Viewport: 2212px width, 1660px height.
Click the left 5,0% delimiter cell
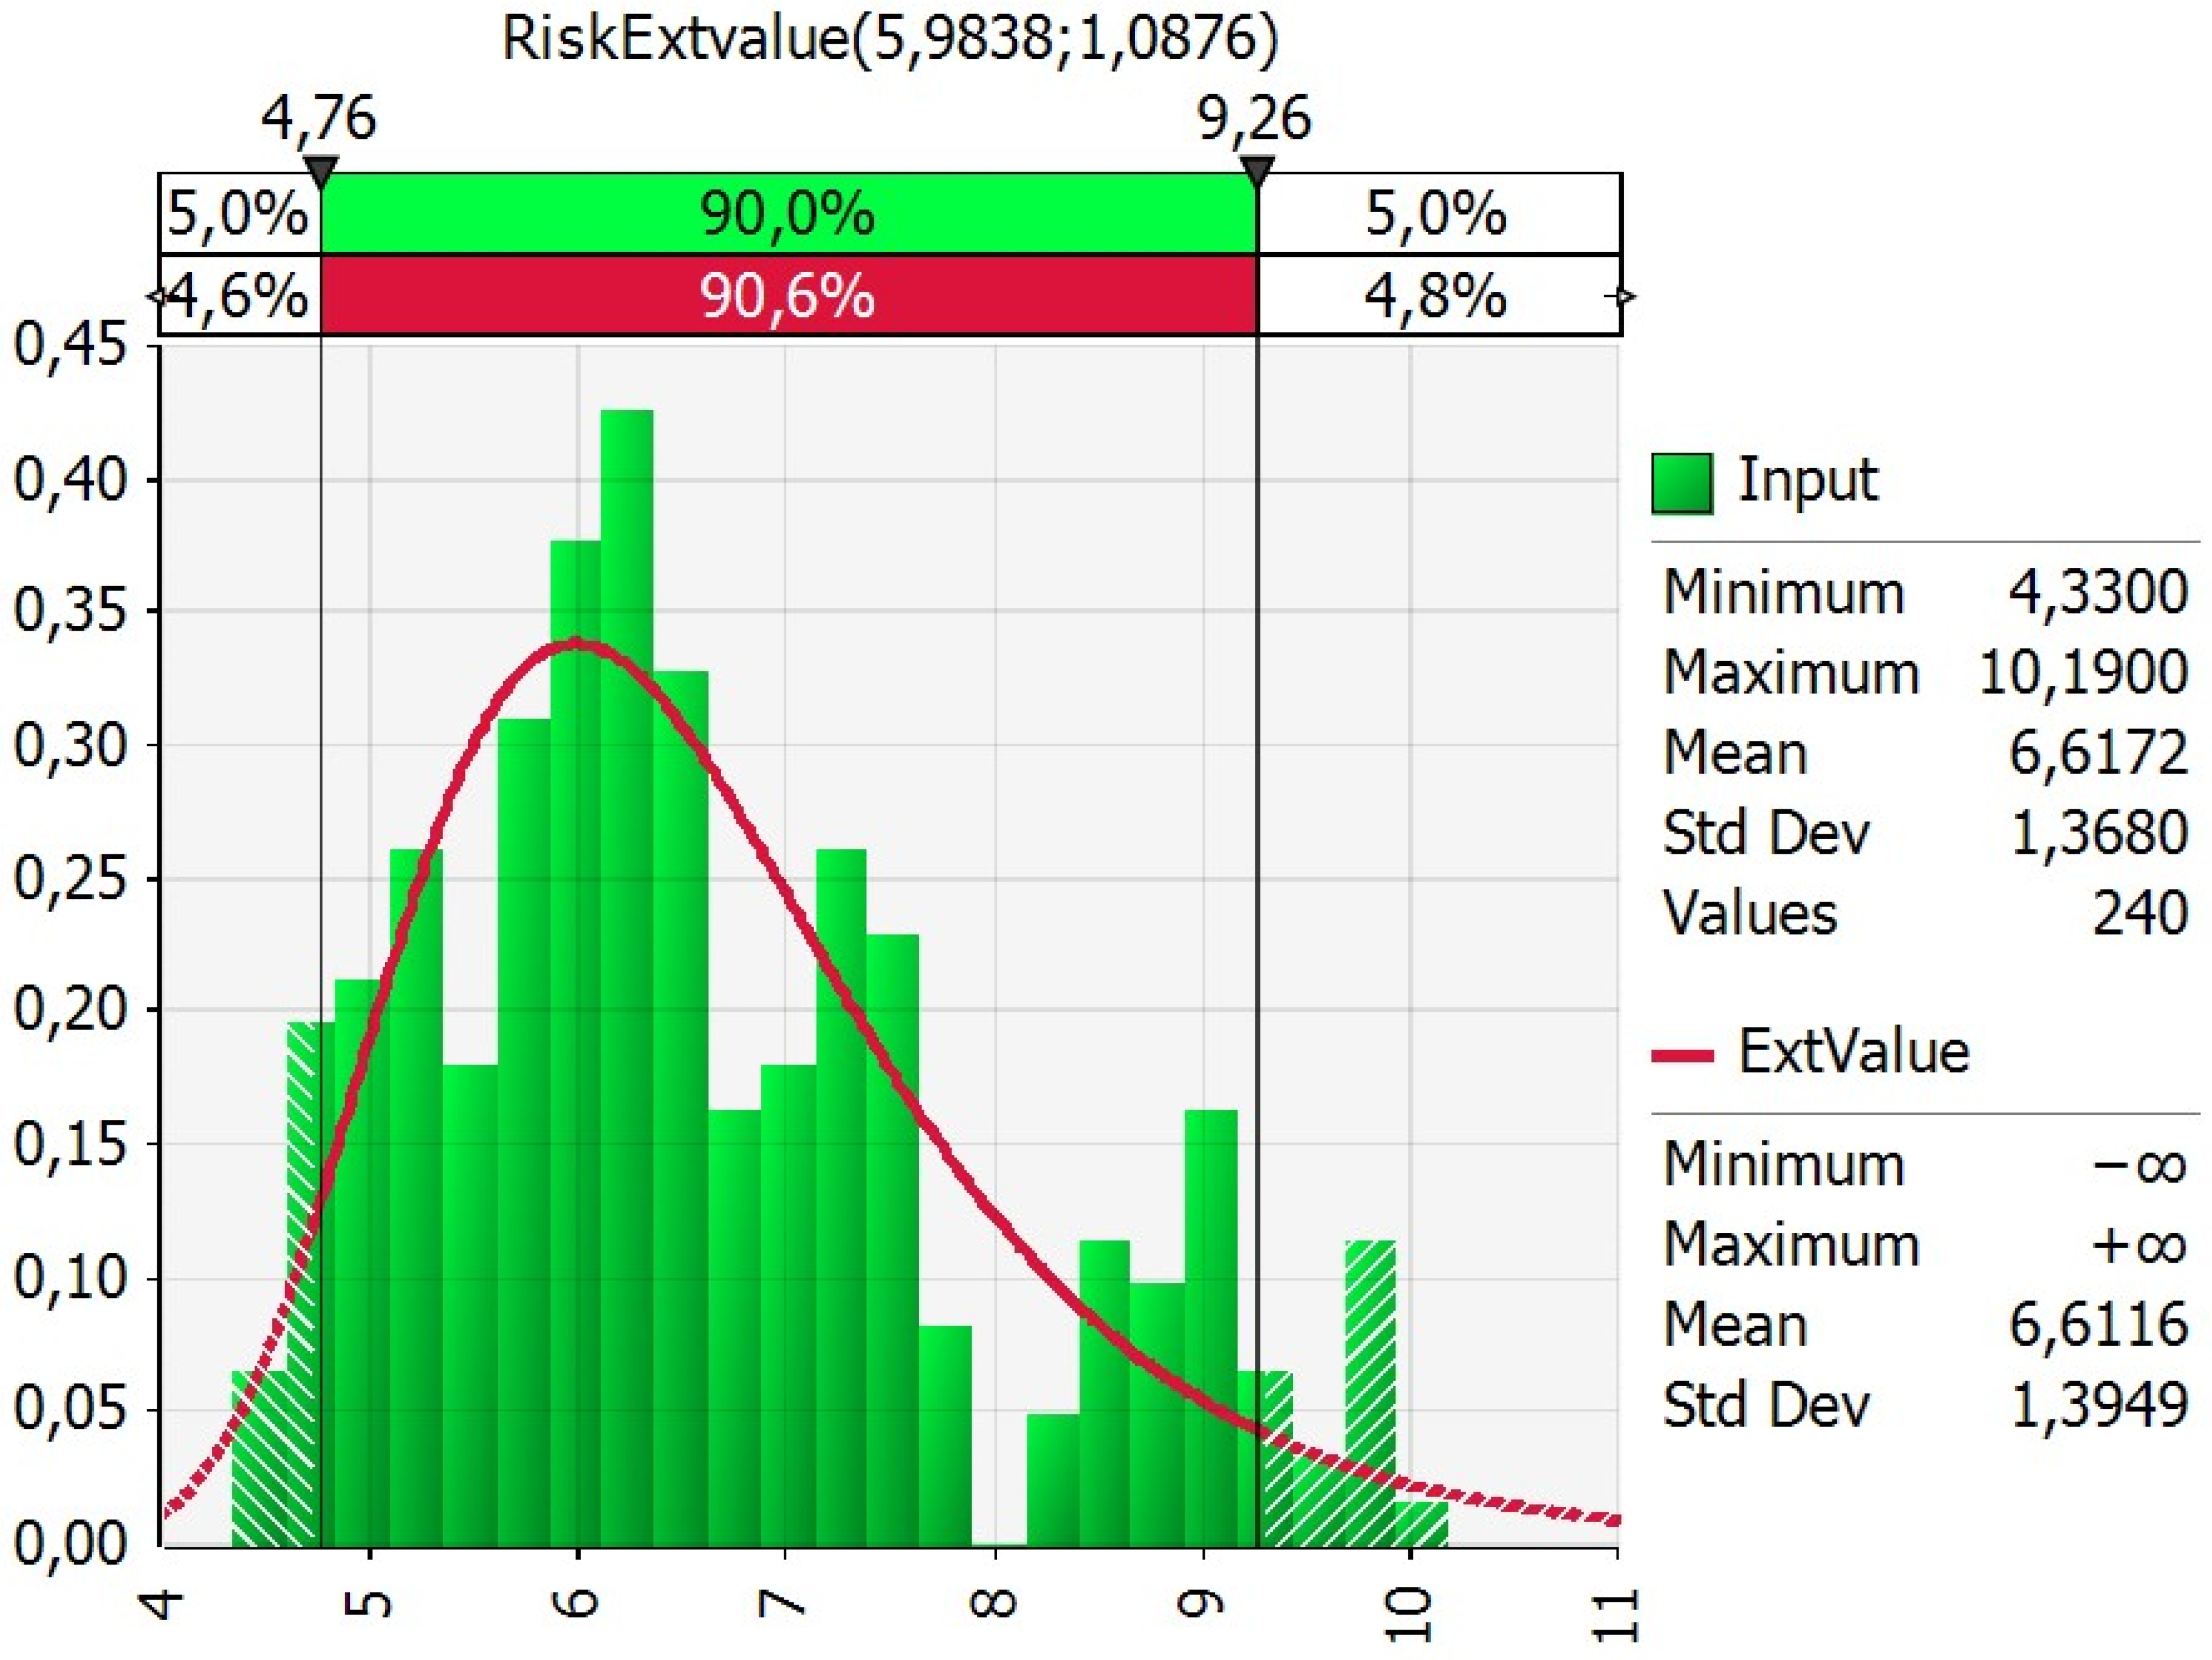pyautogui.click(x=239, y=213)
